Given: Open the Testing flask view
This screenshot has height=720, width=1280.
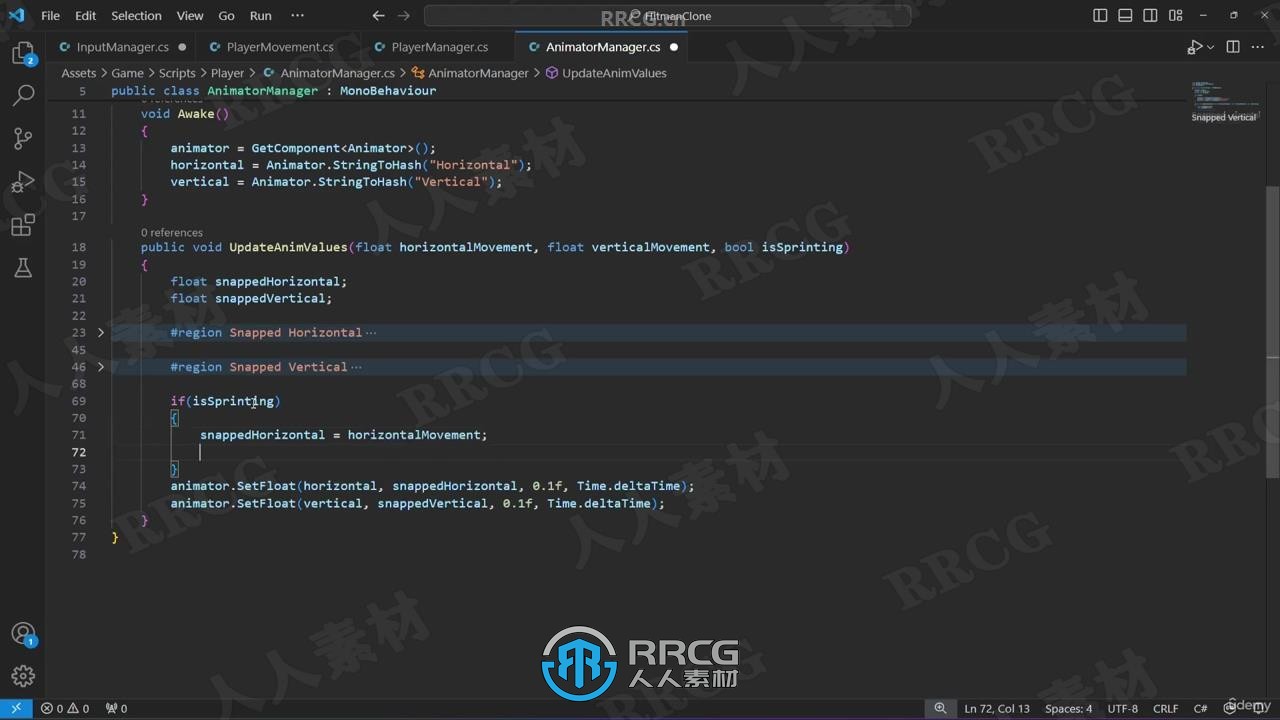Looking at the screenshot, I should (x=22, y=268).
